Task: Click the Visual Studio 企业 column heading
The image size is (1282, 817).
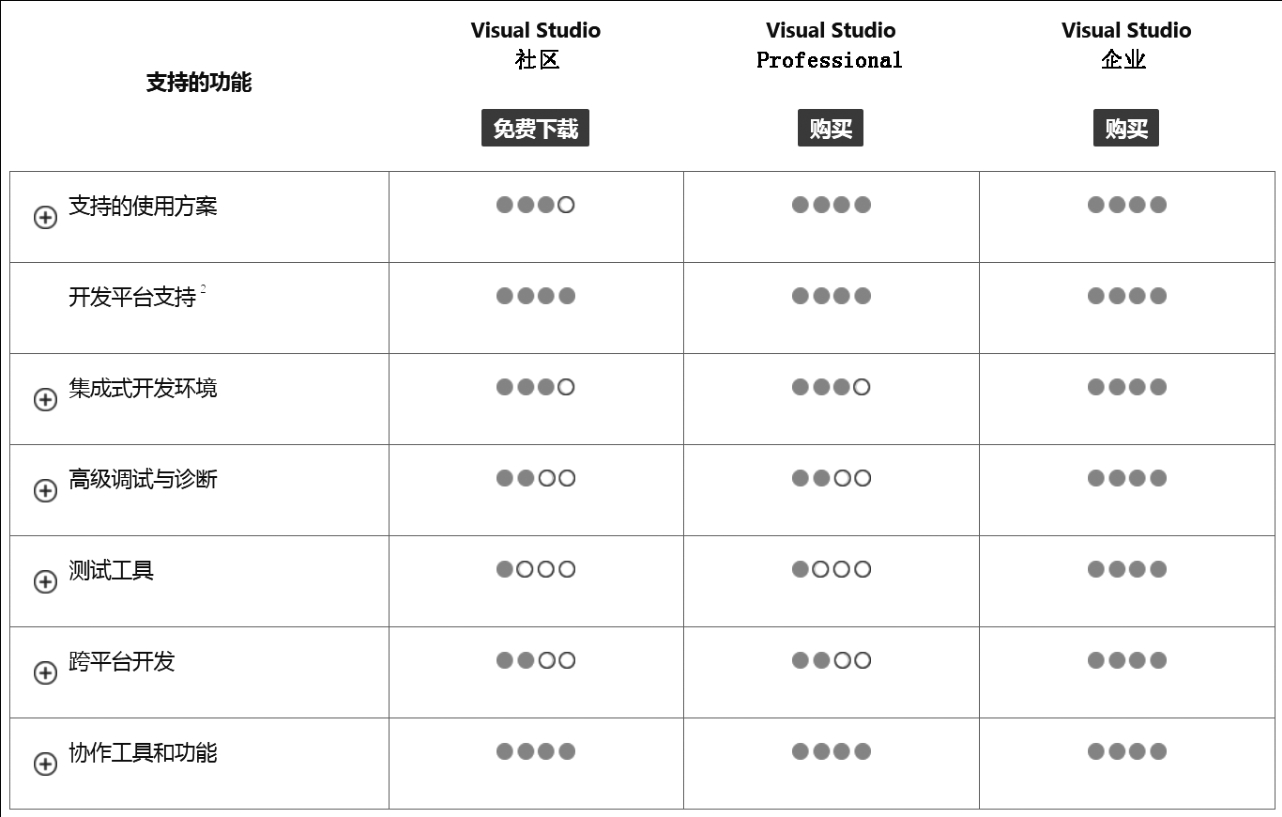Action: pyautogui.click(x=1126, y=45)
